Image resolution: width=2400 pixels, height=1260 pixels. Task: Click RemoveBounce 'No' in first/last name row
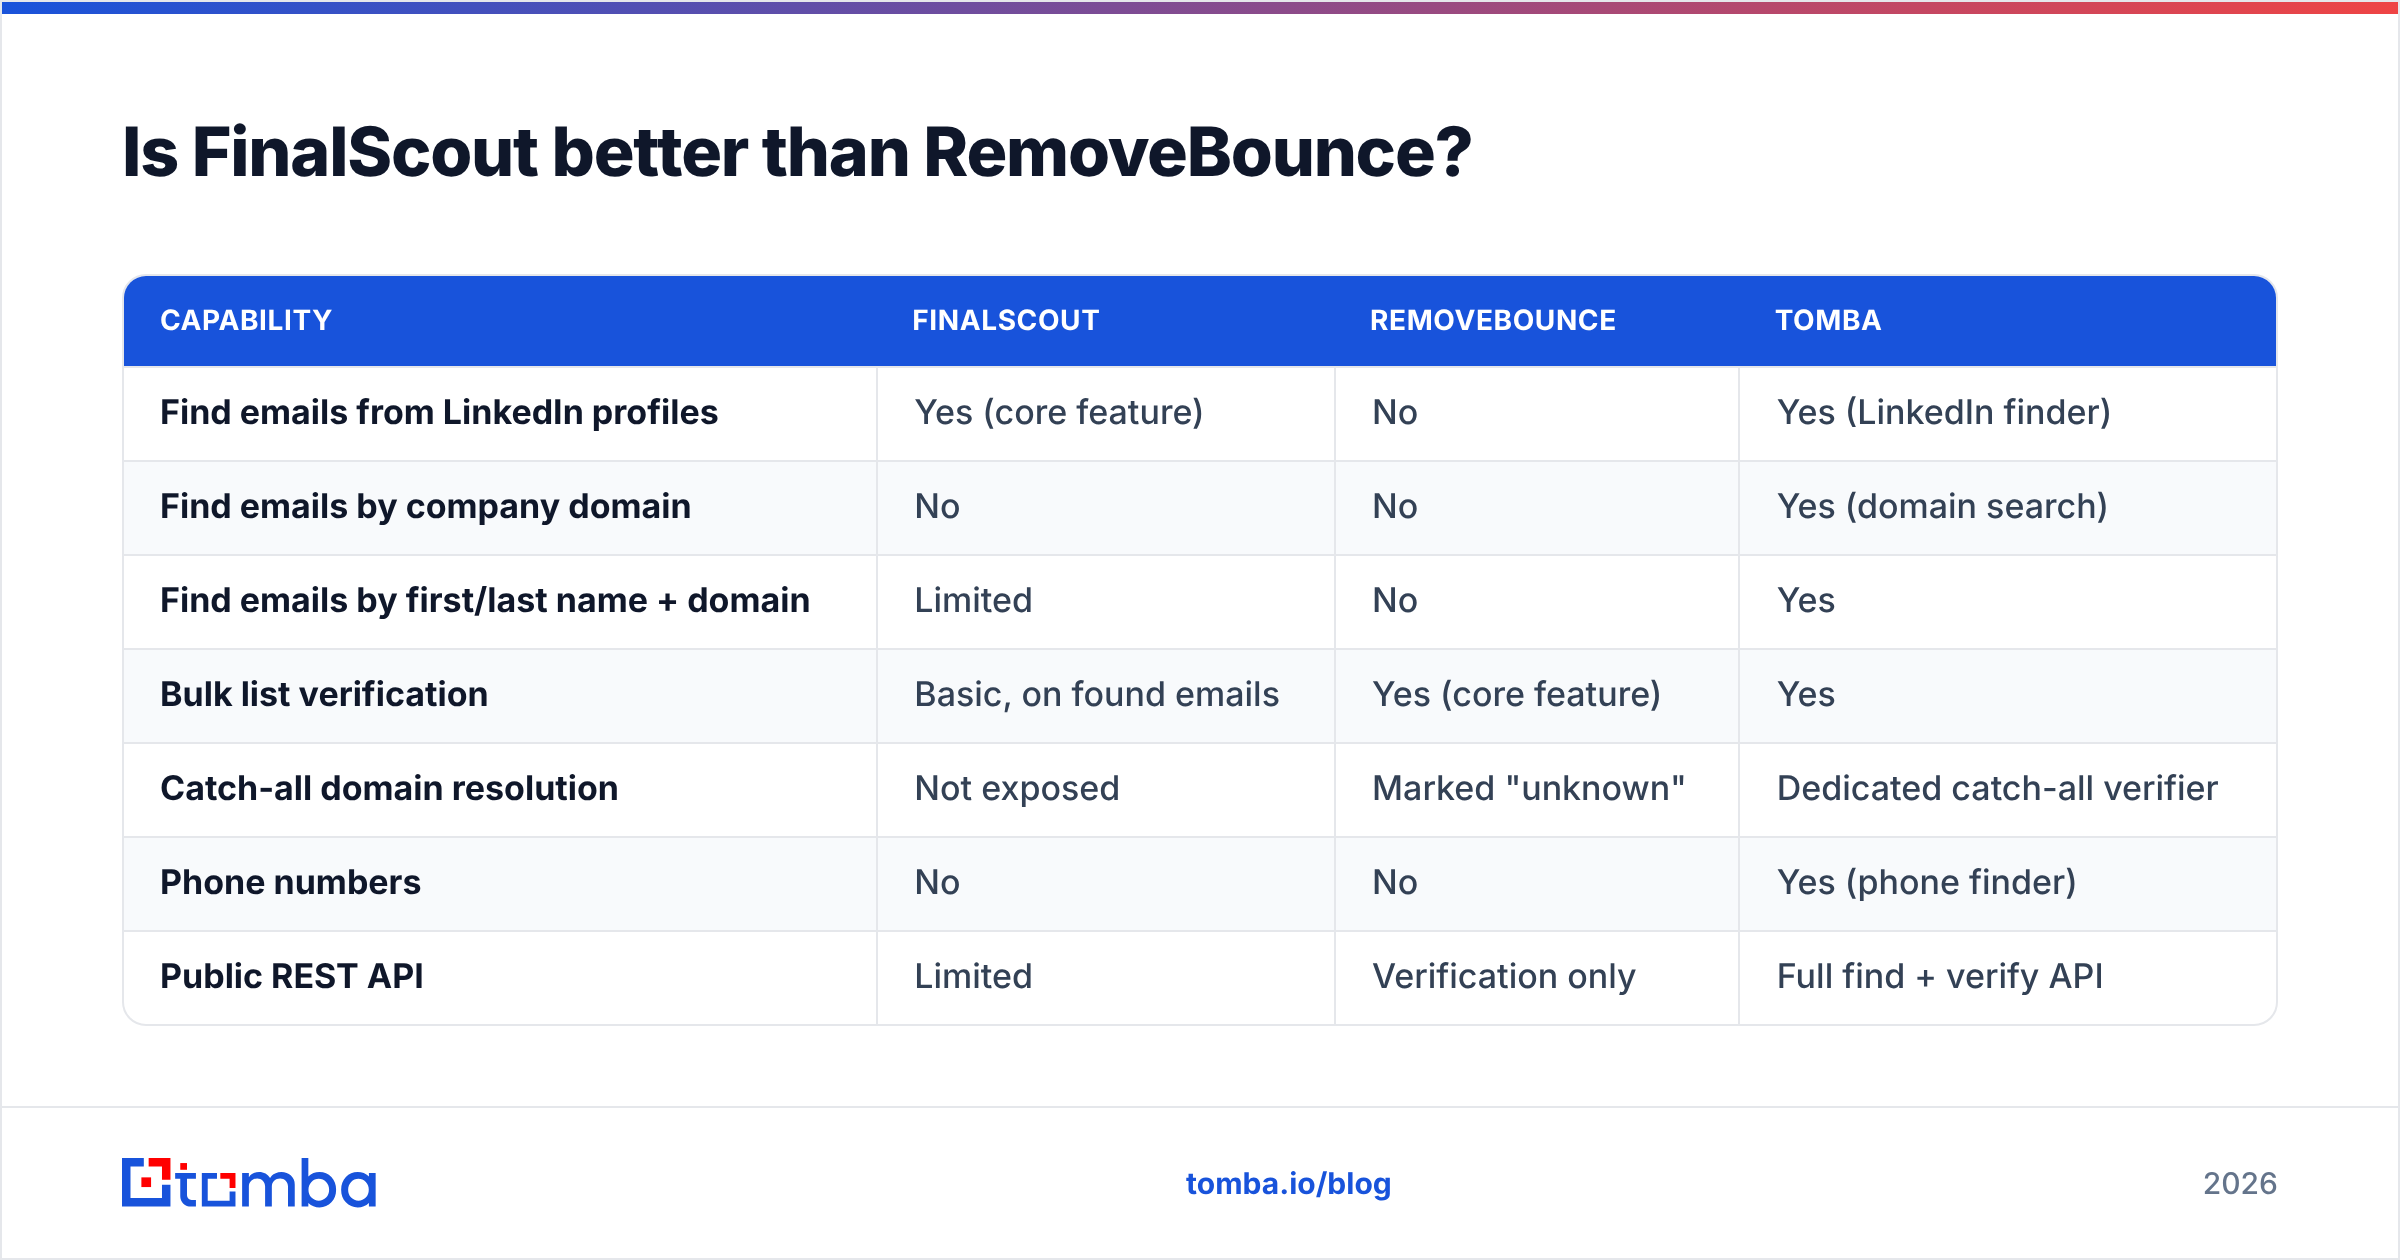tap(1395, 600)
